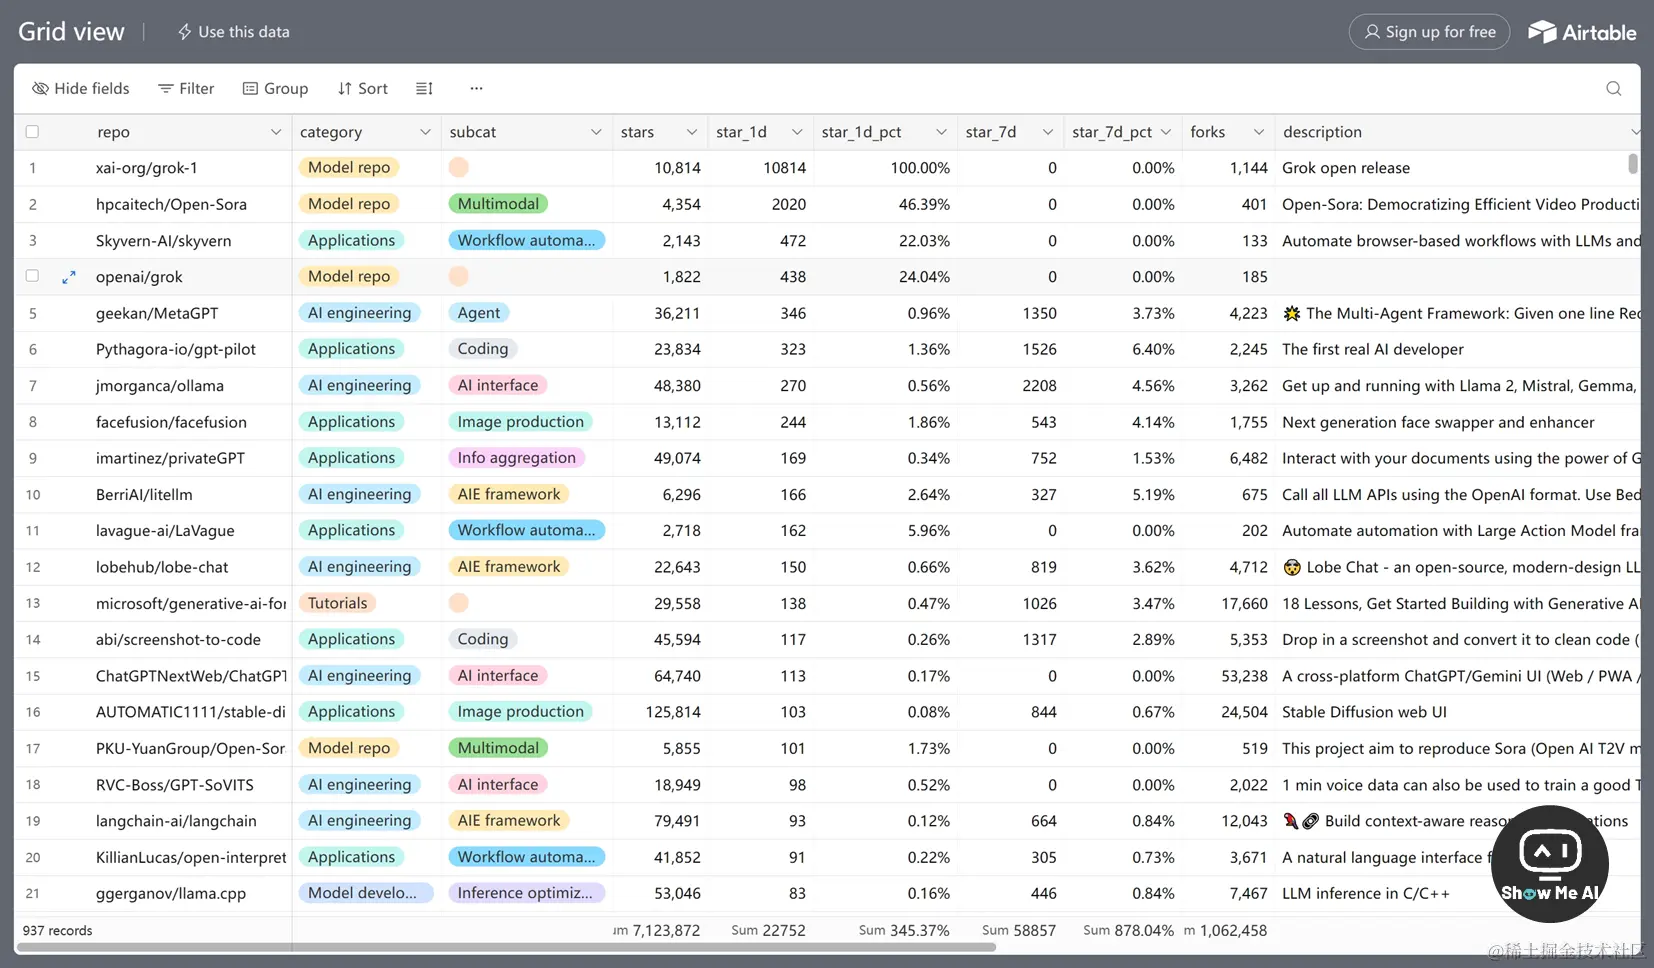
Task: Click the Sum 22752 star_1d summary
Action: pos(768,930)
